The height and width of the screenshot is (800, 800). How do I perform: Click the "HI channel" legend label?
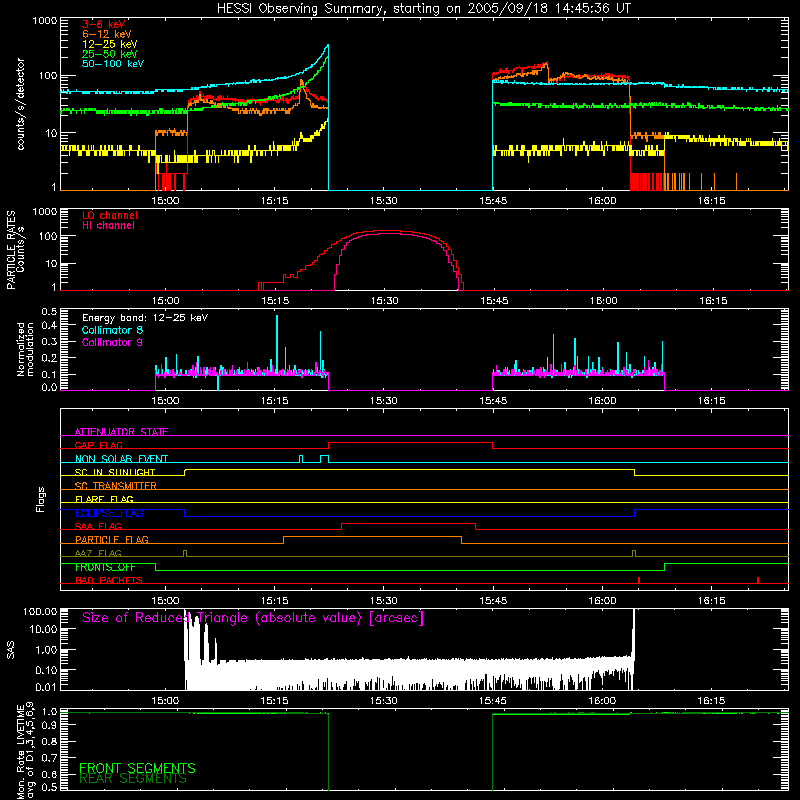pyautogui.click(x=109, y=226)
